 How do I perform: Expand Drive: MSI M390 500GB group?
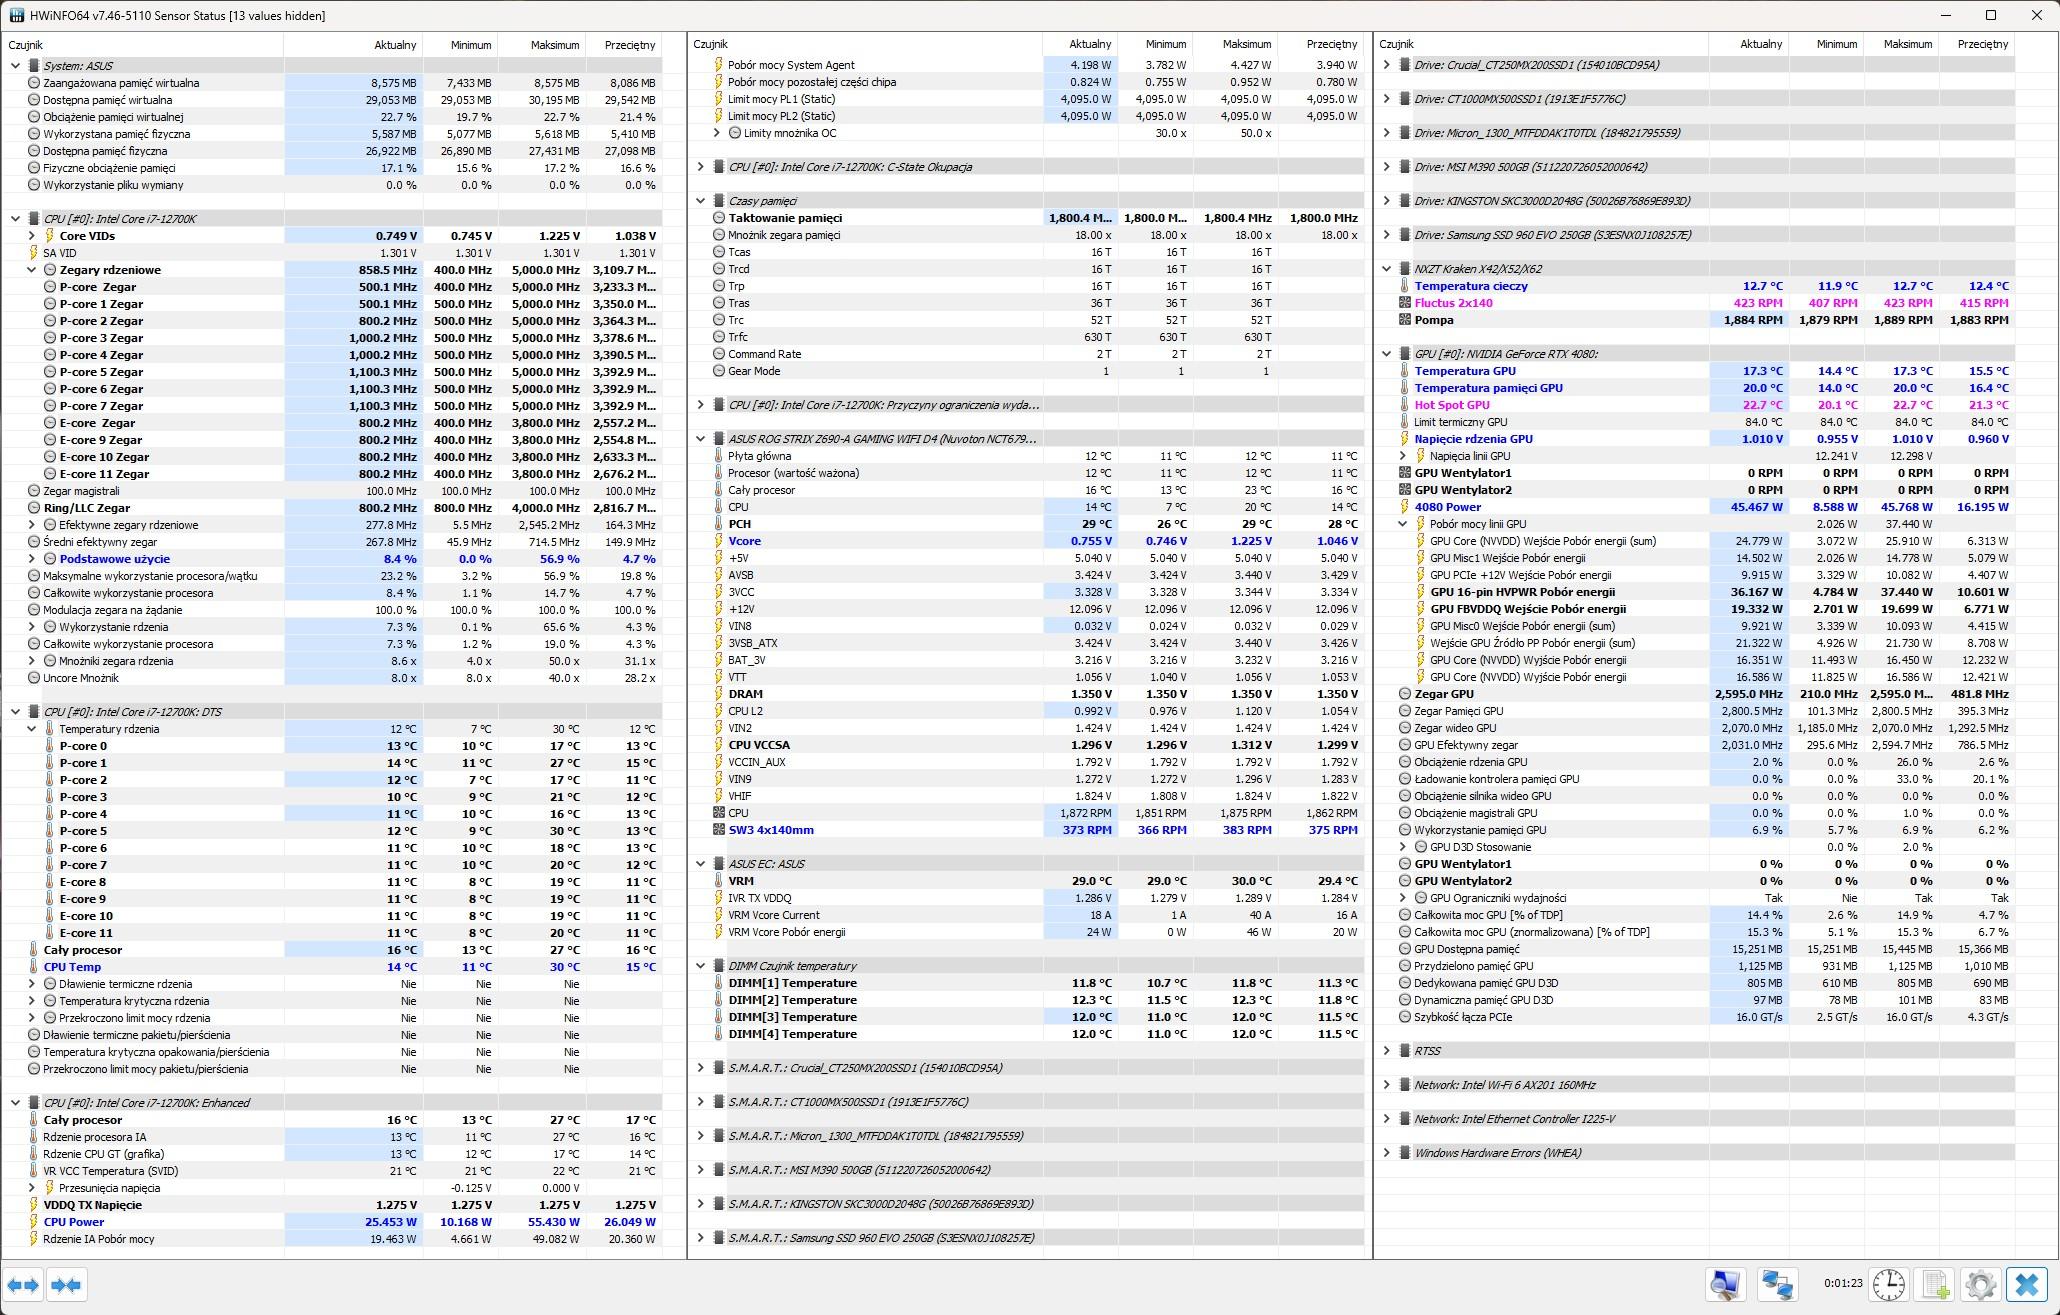click(1386, 167)
